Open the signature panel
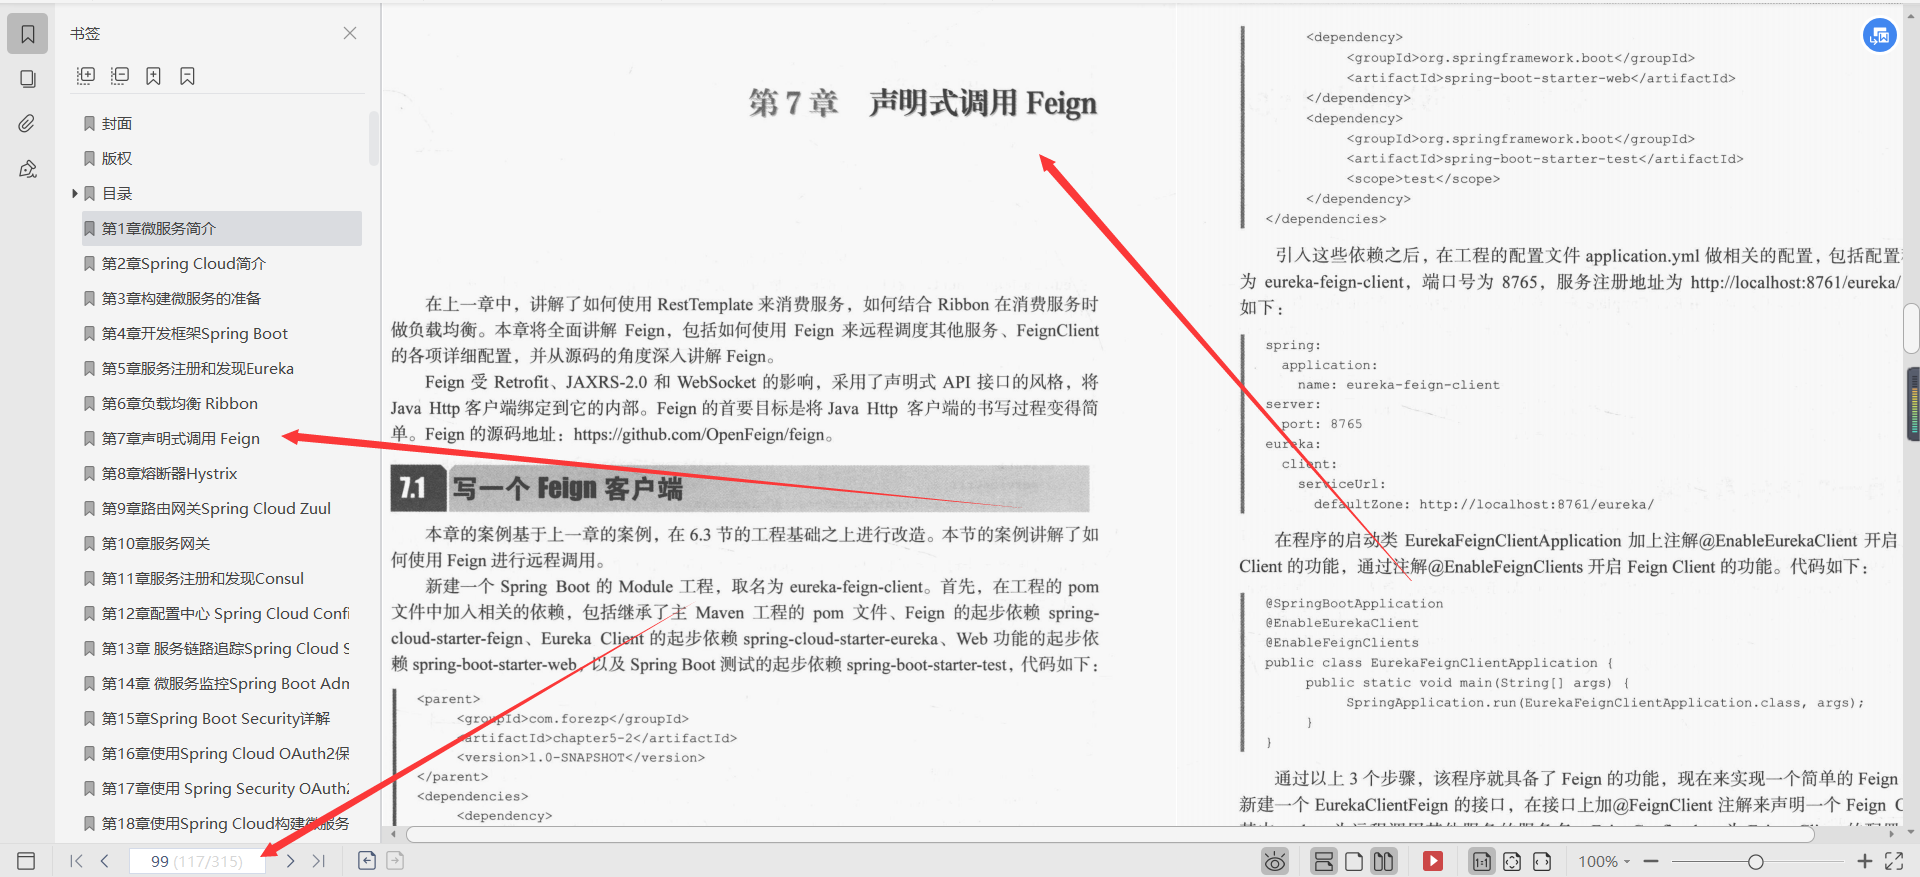 pyautogui.click(x=28, y=169)
